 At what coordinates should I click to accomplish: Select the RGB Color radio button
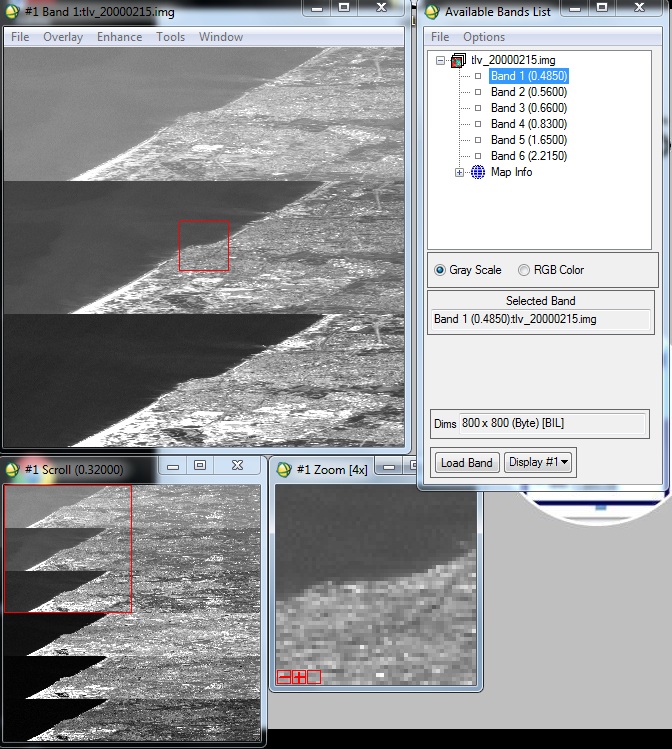coord(524,270)
